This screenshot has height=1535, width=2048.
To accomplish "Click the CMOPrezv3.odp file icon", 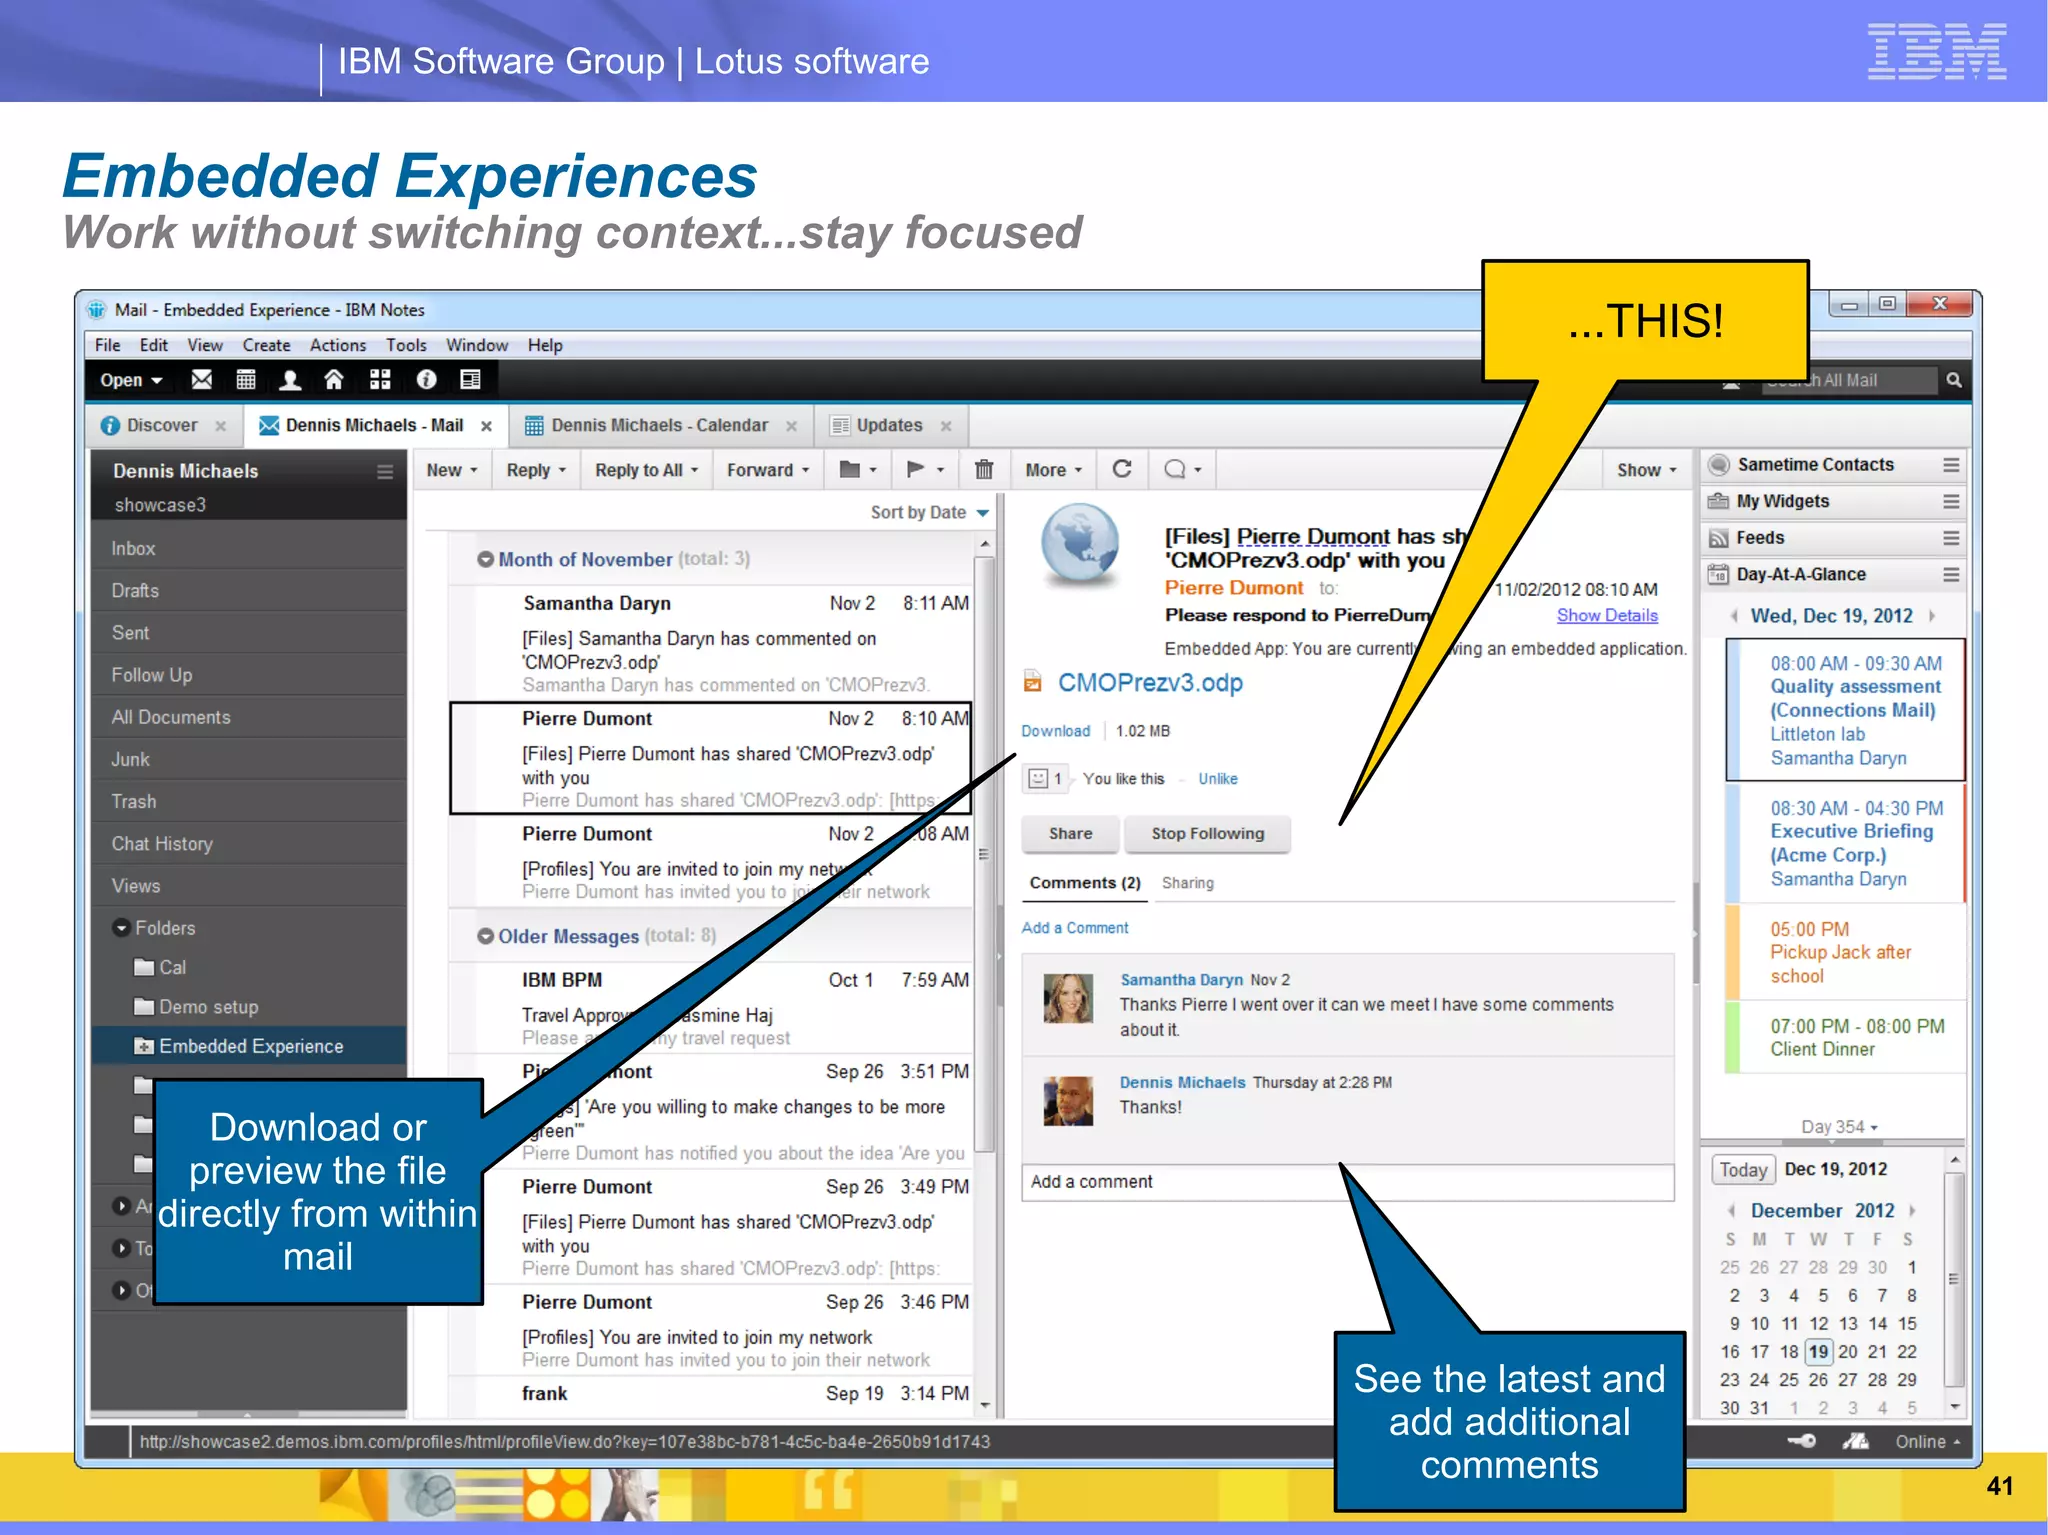I will [x=1033, y=683].
